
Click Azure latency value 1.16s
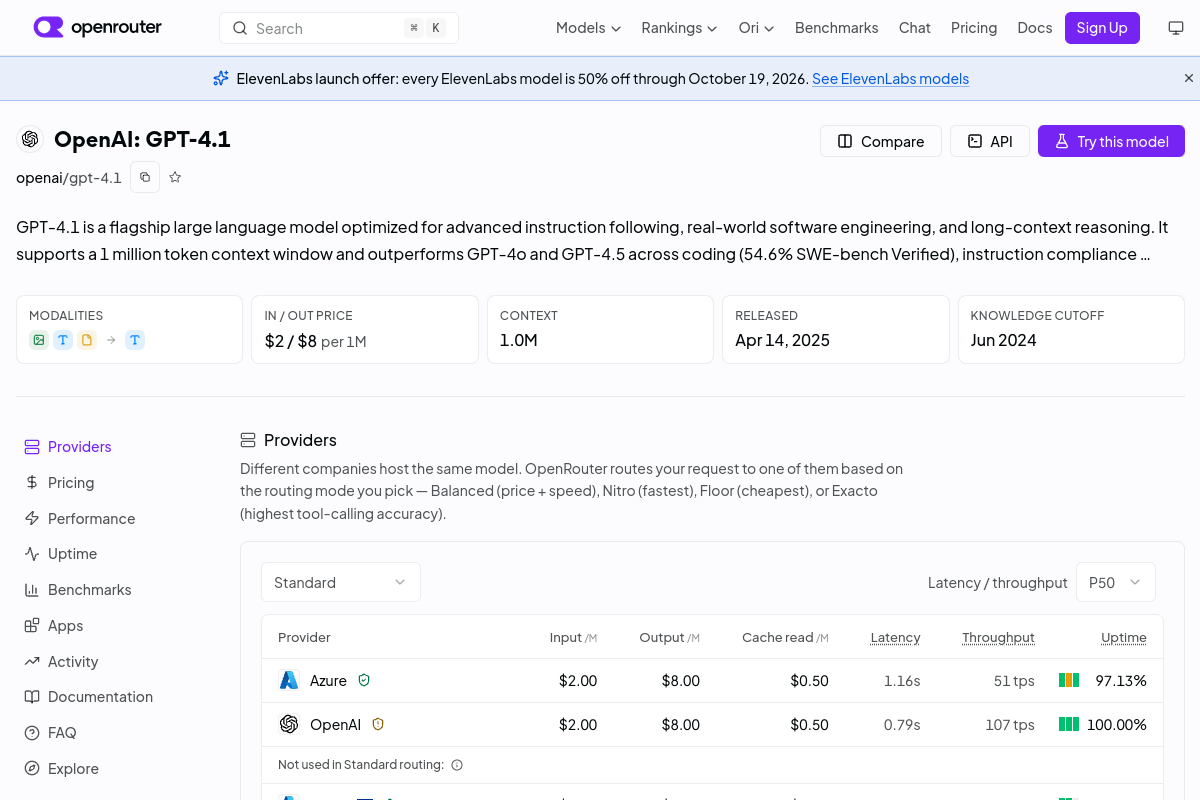(902, 681)
